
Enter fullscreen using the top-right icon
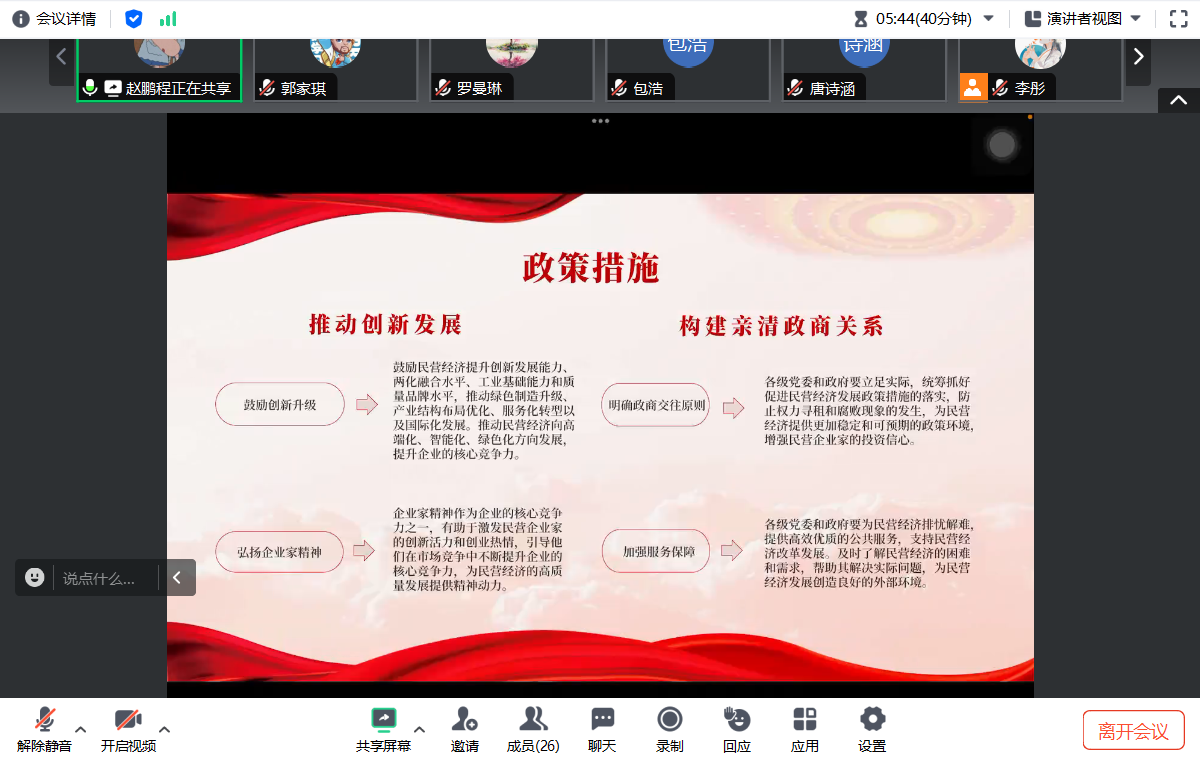click(x=1176, y=17)
